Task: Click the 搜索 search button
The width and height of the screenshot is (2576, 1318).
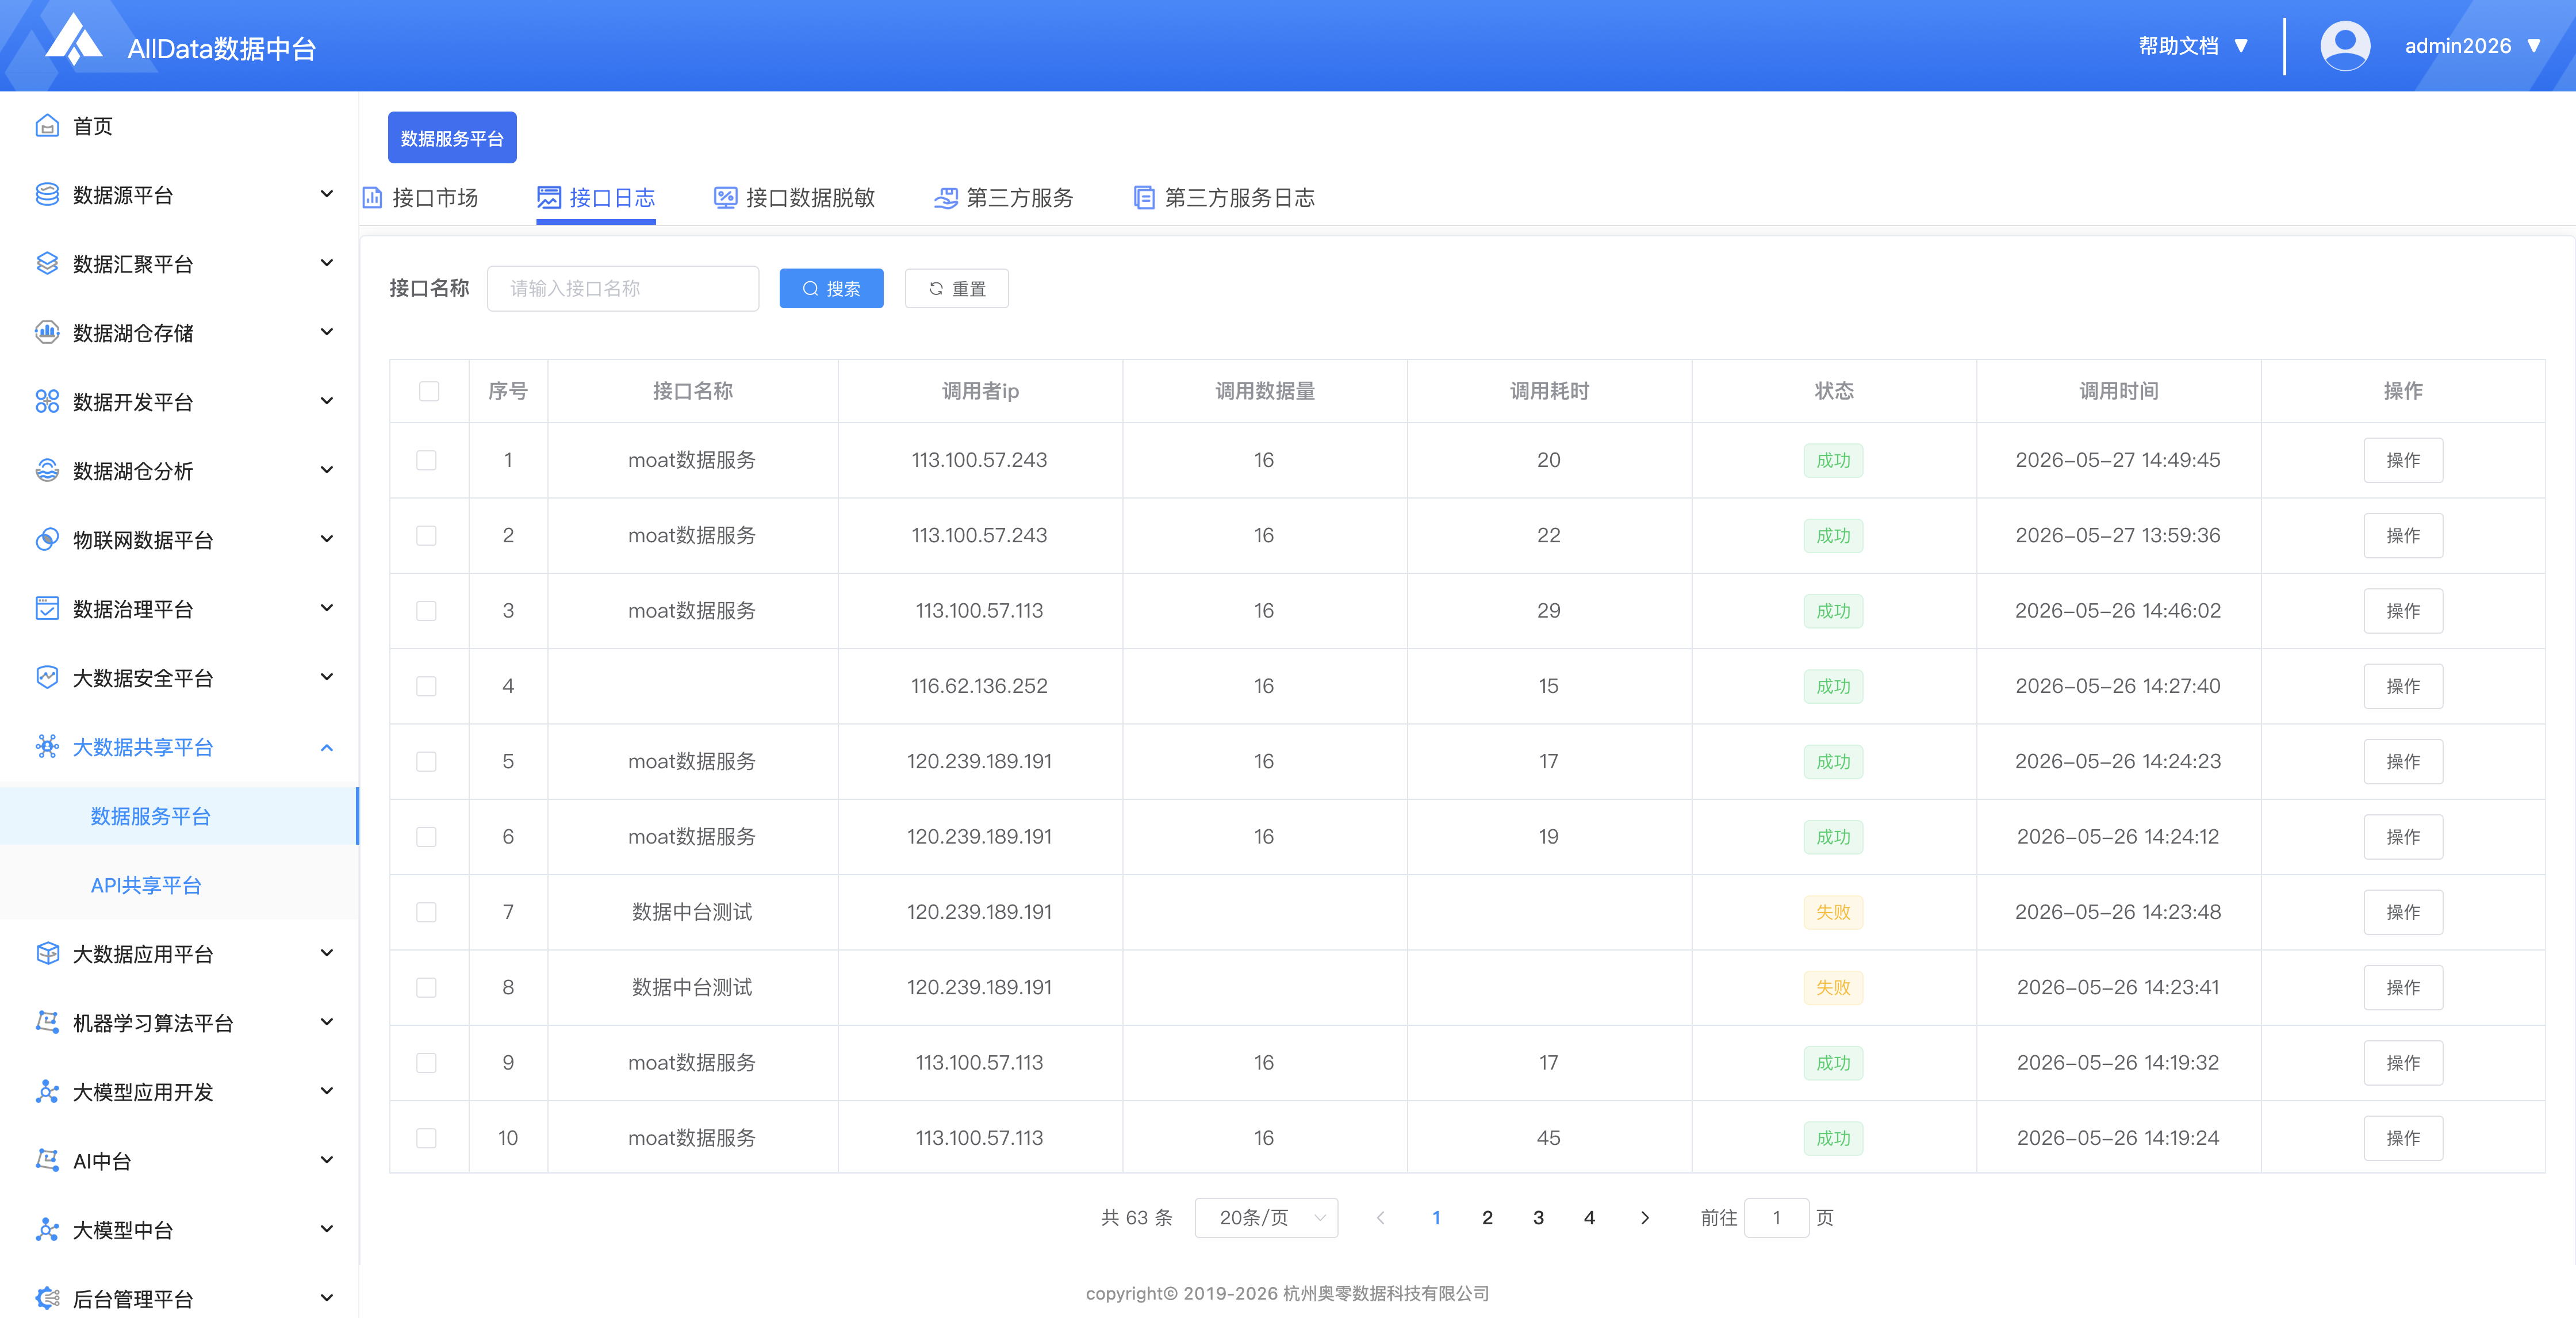Action: point(831,289)
